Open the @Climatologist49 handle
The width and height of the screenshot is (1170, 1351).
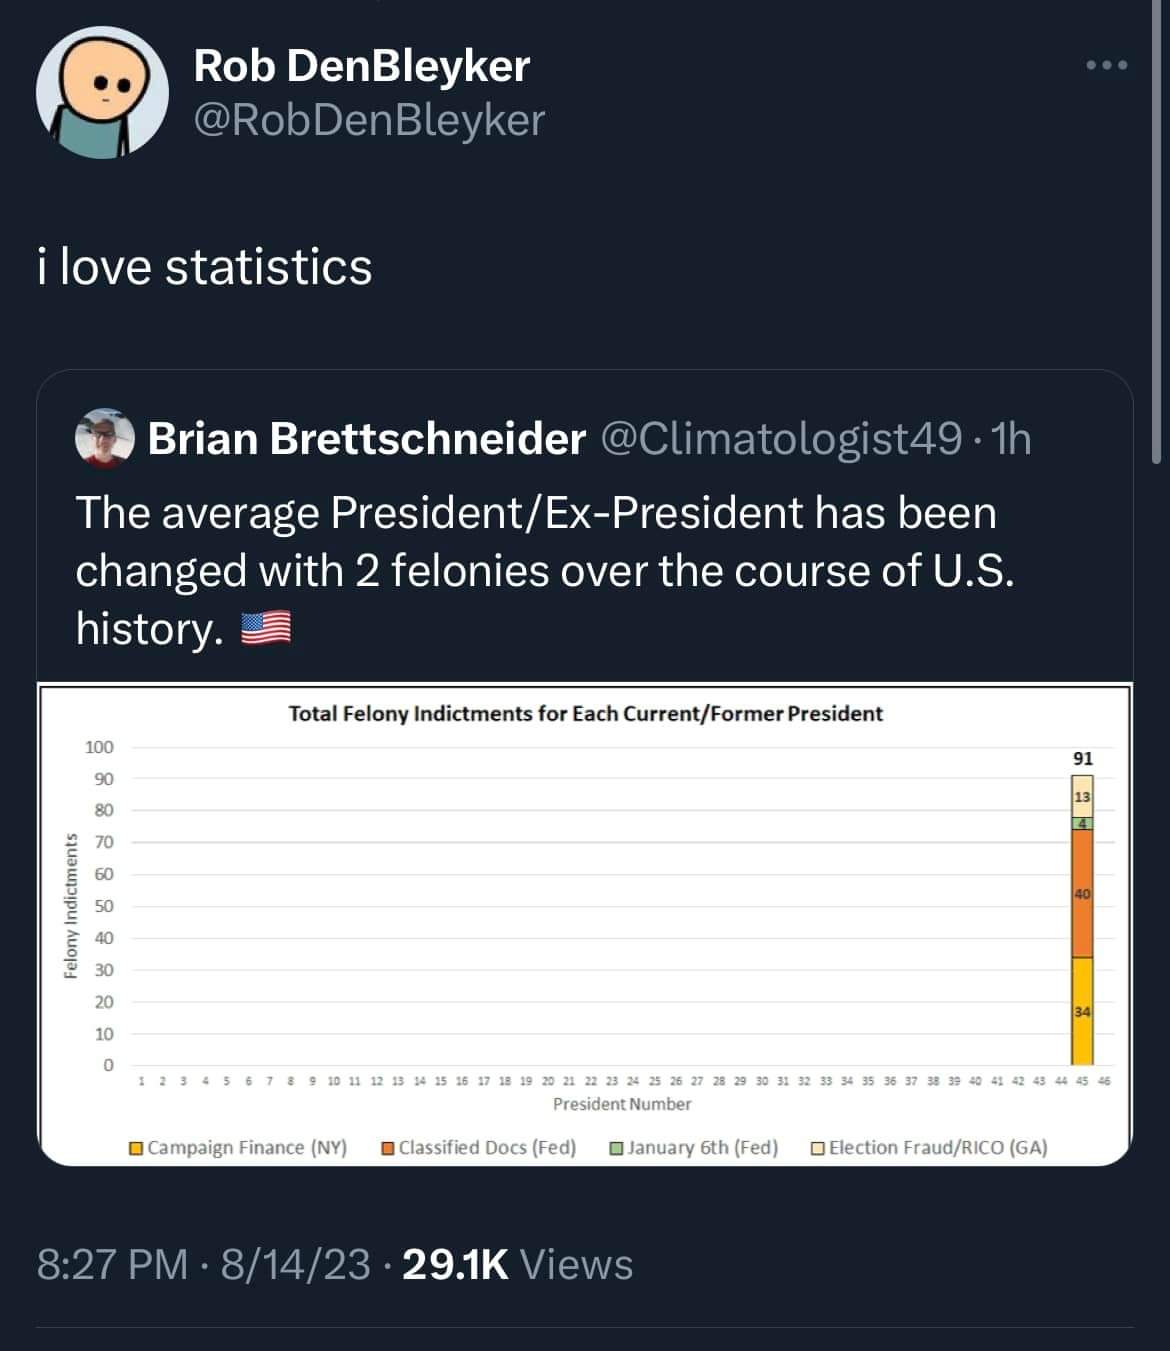click(x=780, y=438)
